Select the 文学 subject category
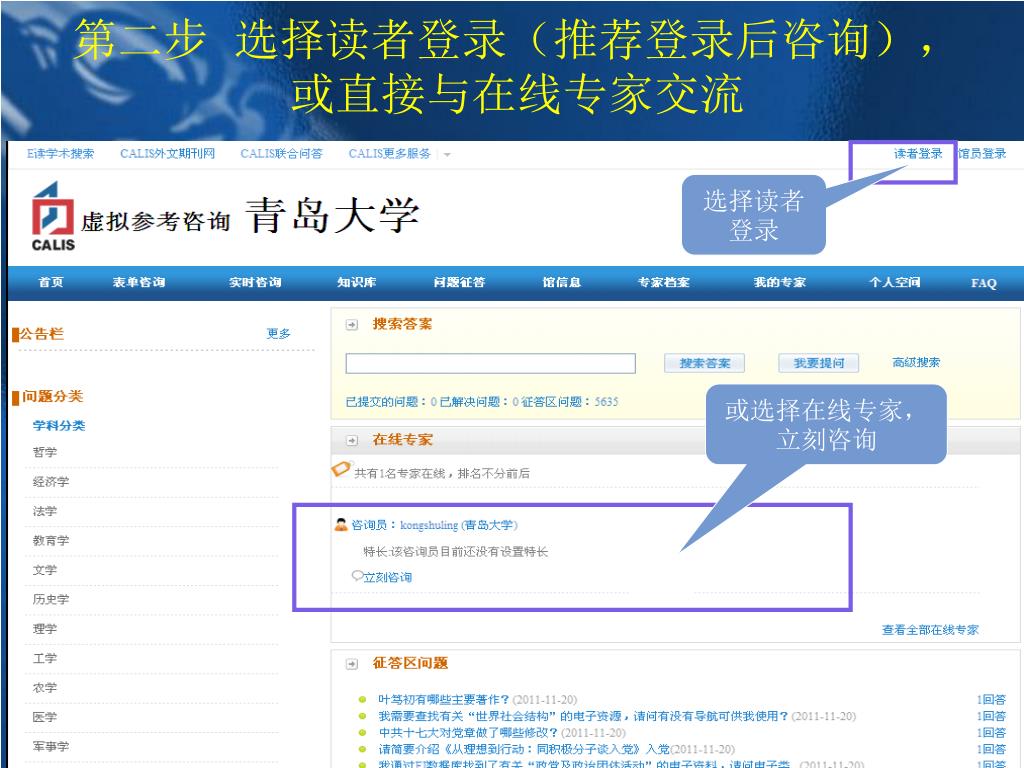The width and height of the screenshot is (1024, 768). (45, 569)
